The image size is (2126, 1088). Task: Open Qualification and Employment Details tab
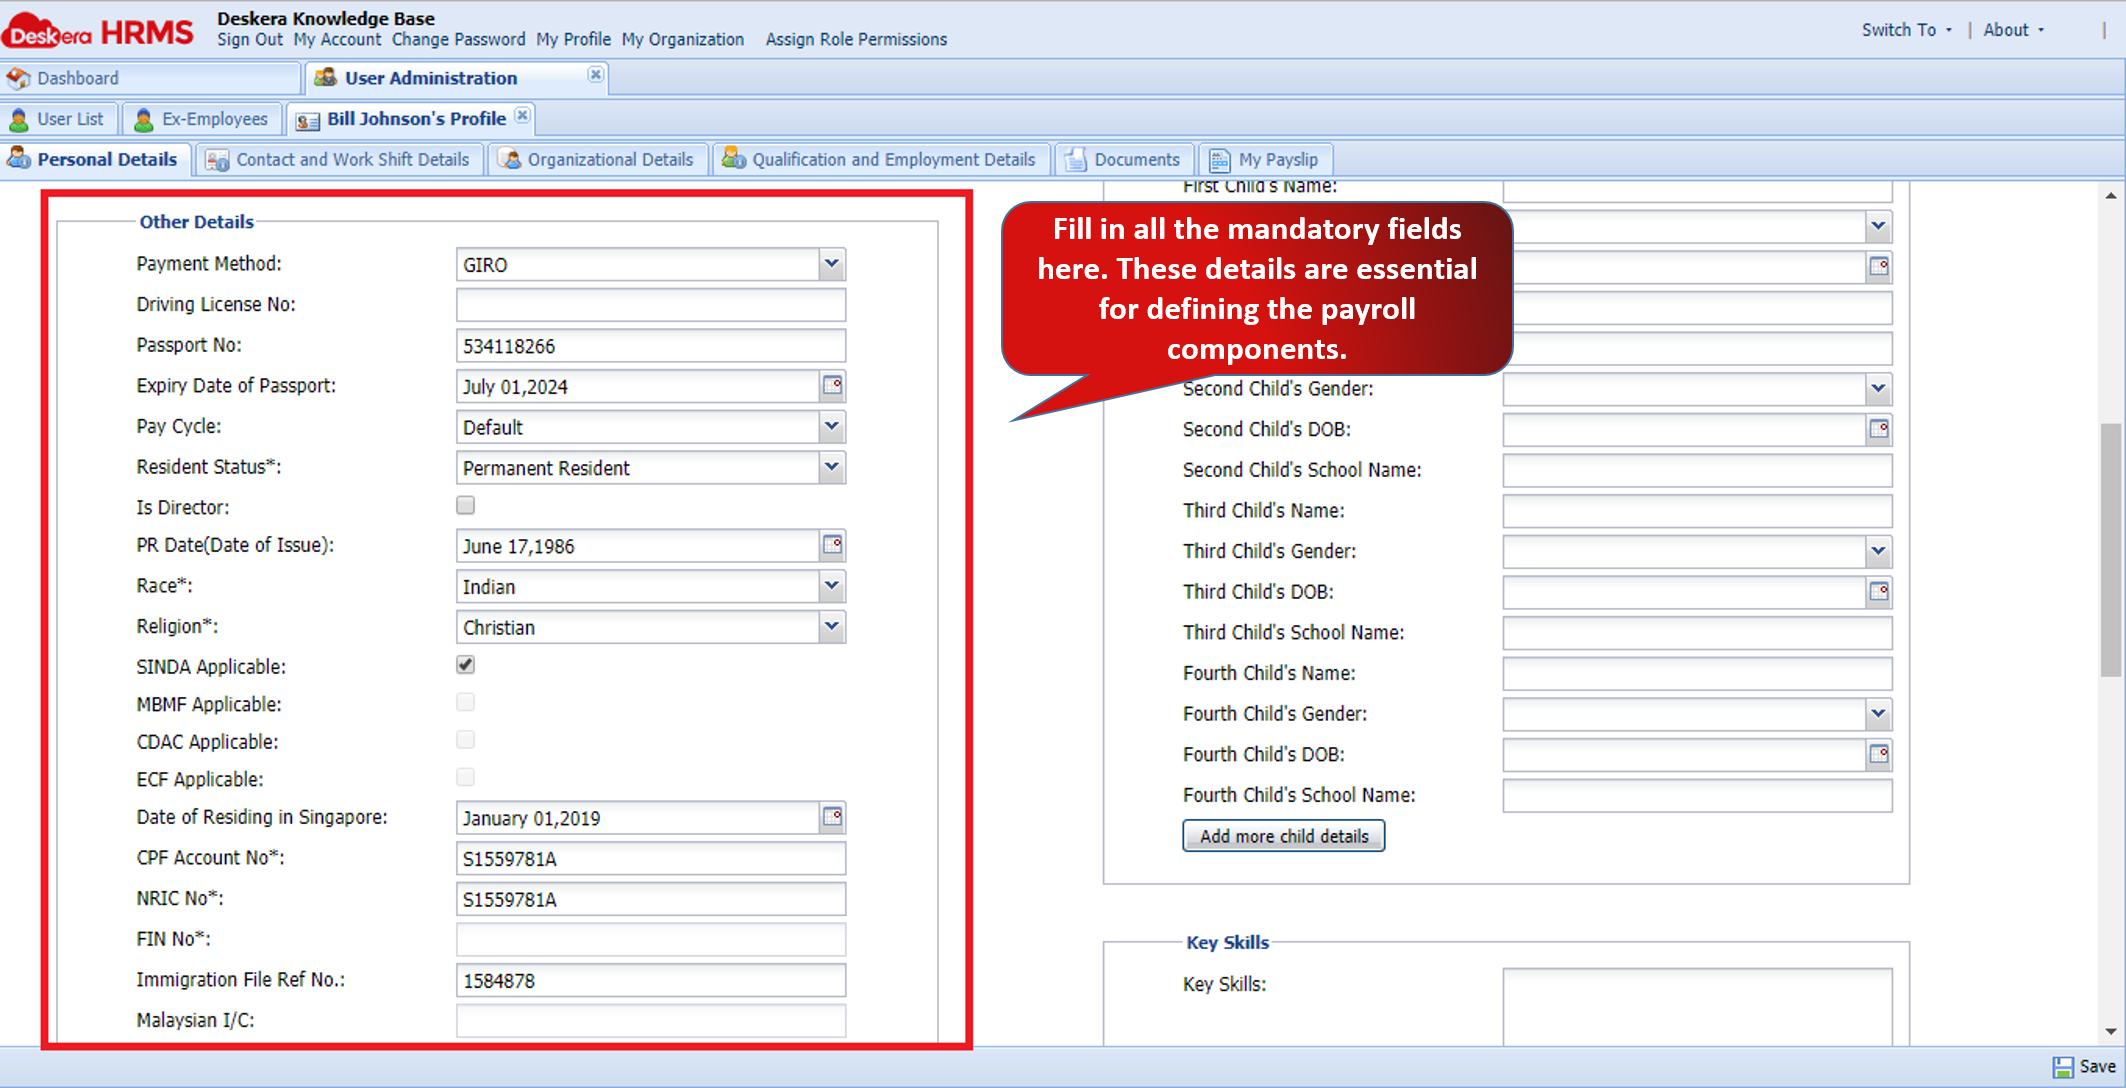point(881,160)
